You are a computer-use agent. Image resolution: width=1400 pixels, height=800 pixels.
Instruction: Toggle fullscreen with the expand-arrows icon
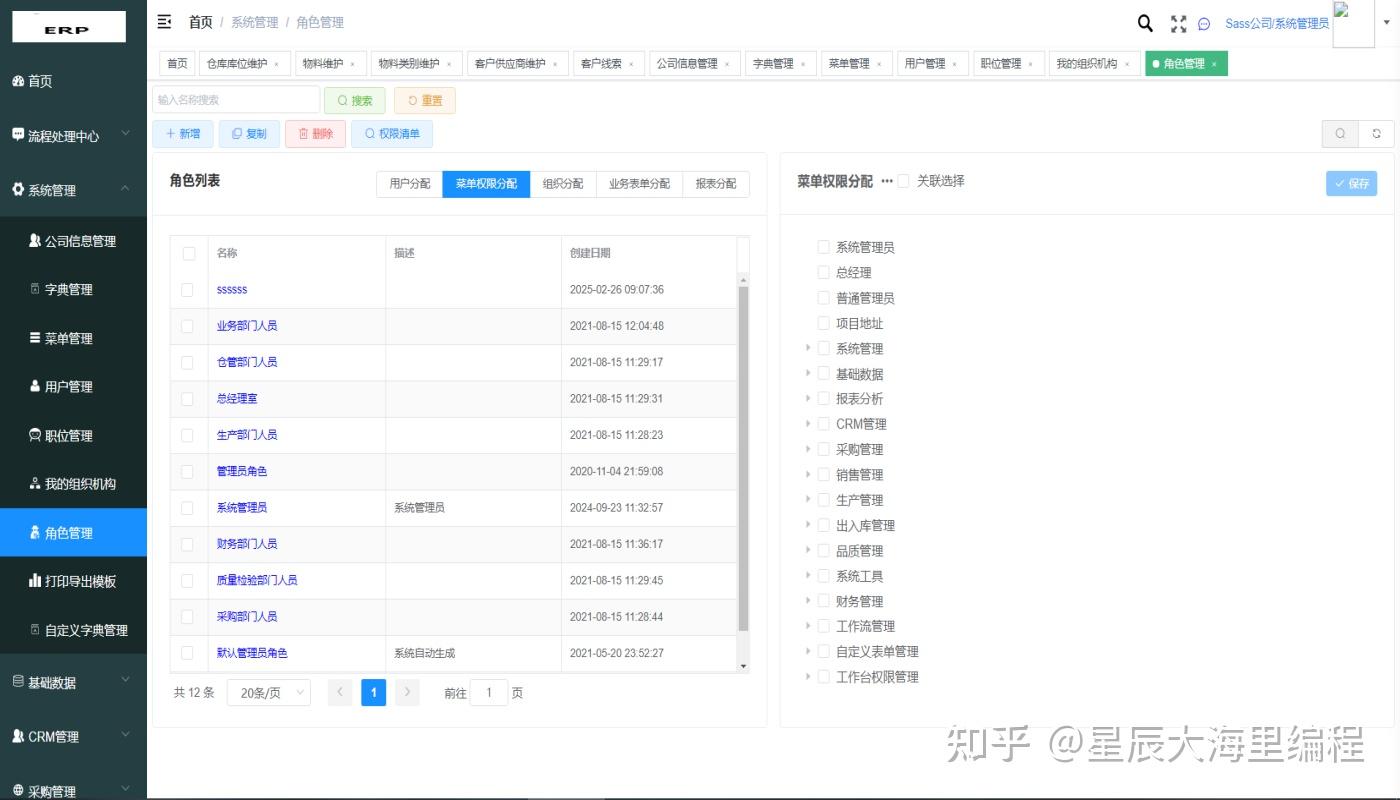[x=1177, y=22]
